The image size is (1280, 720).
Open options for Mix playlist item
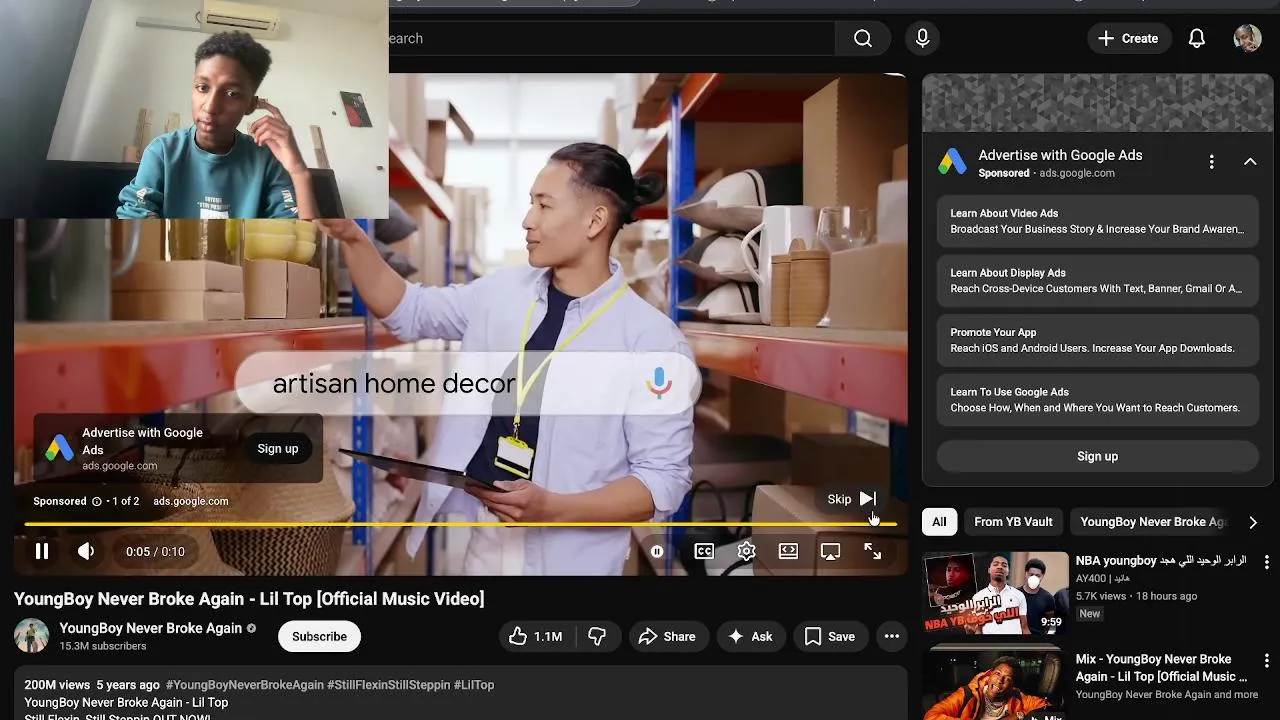1267,661
